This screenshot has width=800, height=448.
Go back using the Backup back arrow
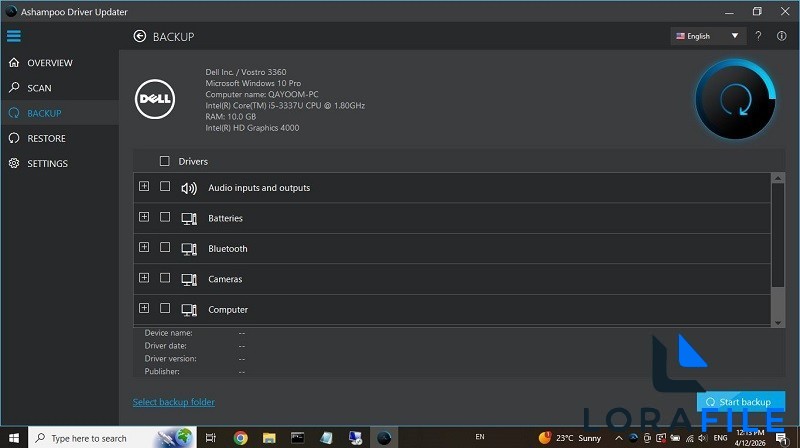tap(140, 36)
